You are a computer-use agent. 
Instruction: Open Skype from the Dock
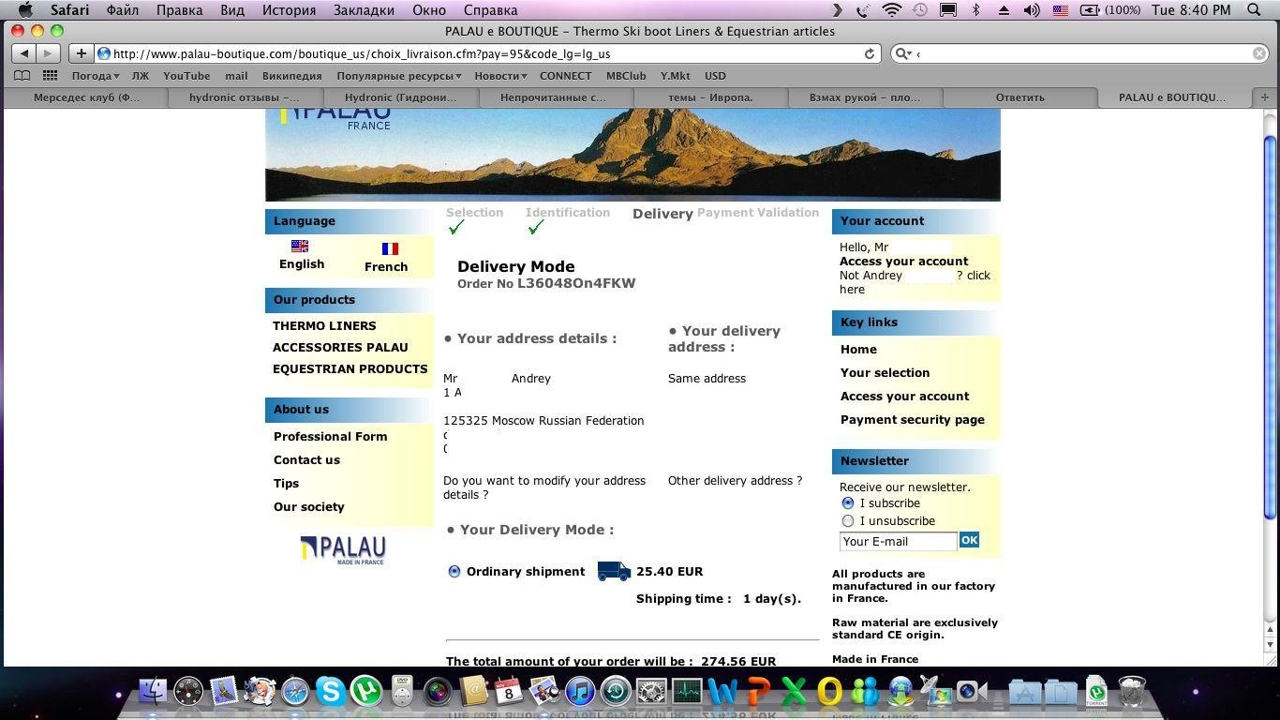click(330, 691)
